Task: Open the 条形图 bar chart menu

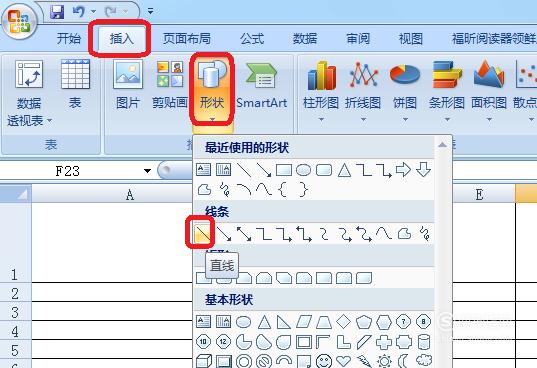Action: 447,91
